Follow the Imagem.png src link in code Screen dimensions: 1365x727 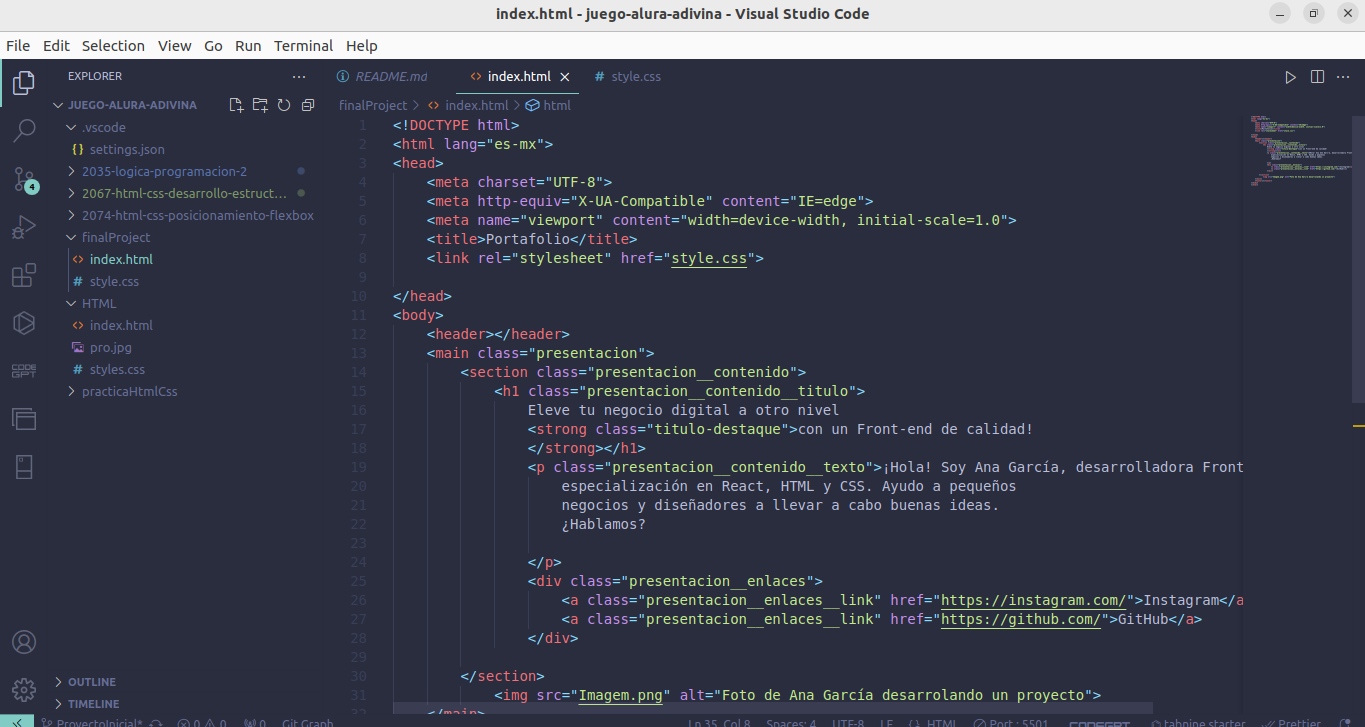pos(621,695)
